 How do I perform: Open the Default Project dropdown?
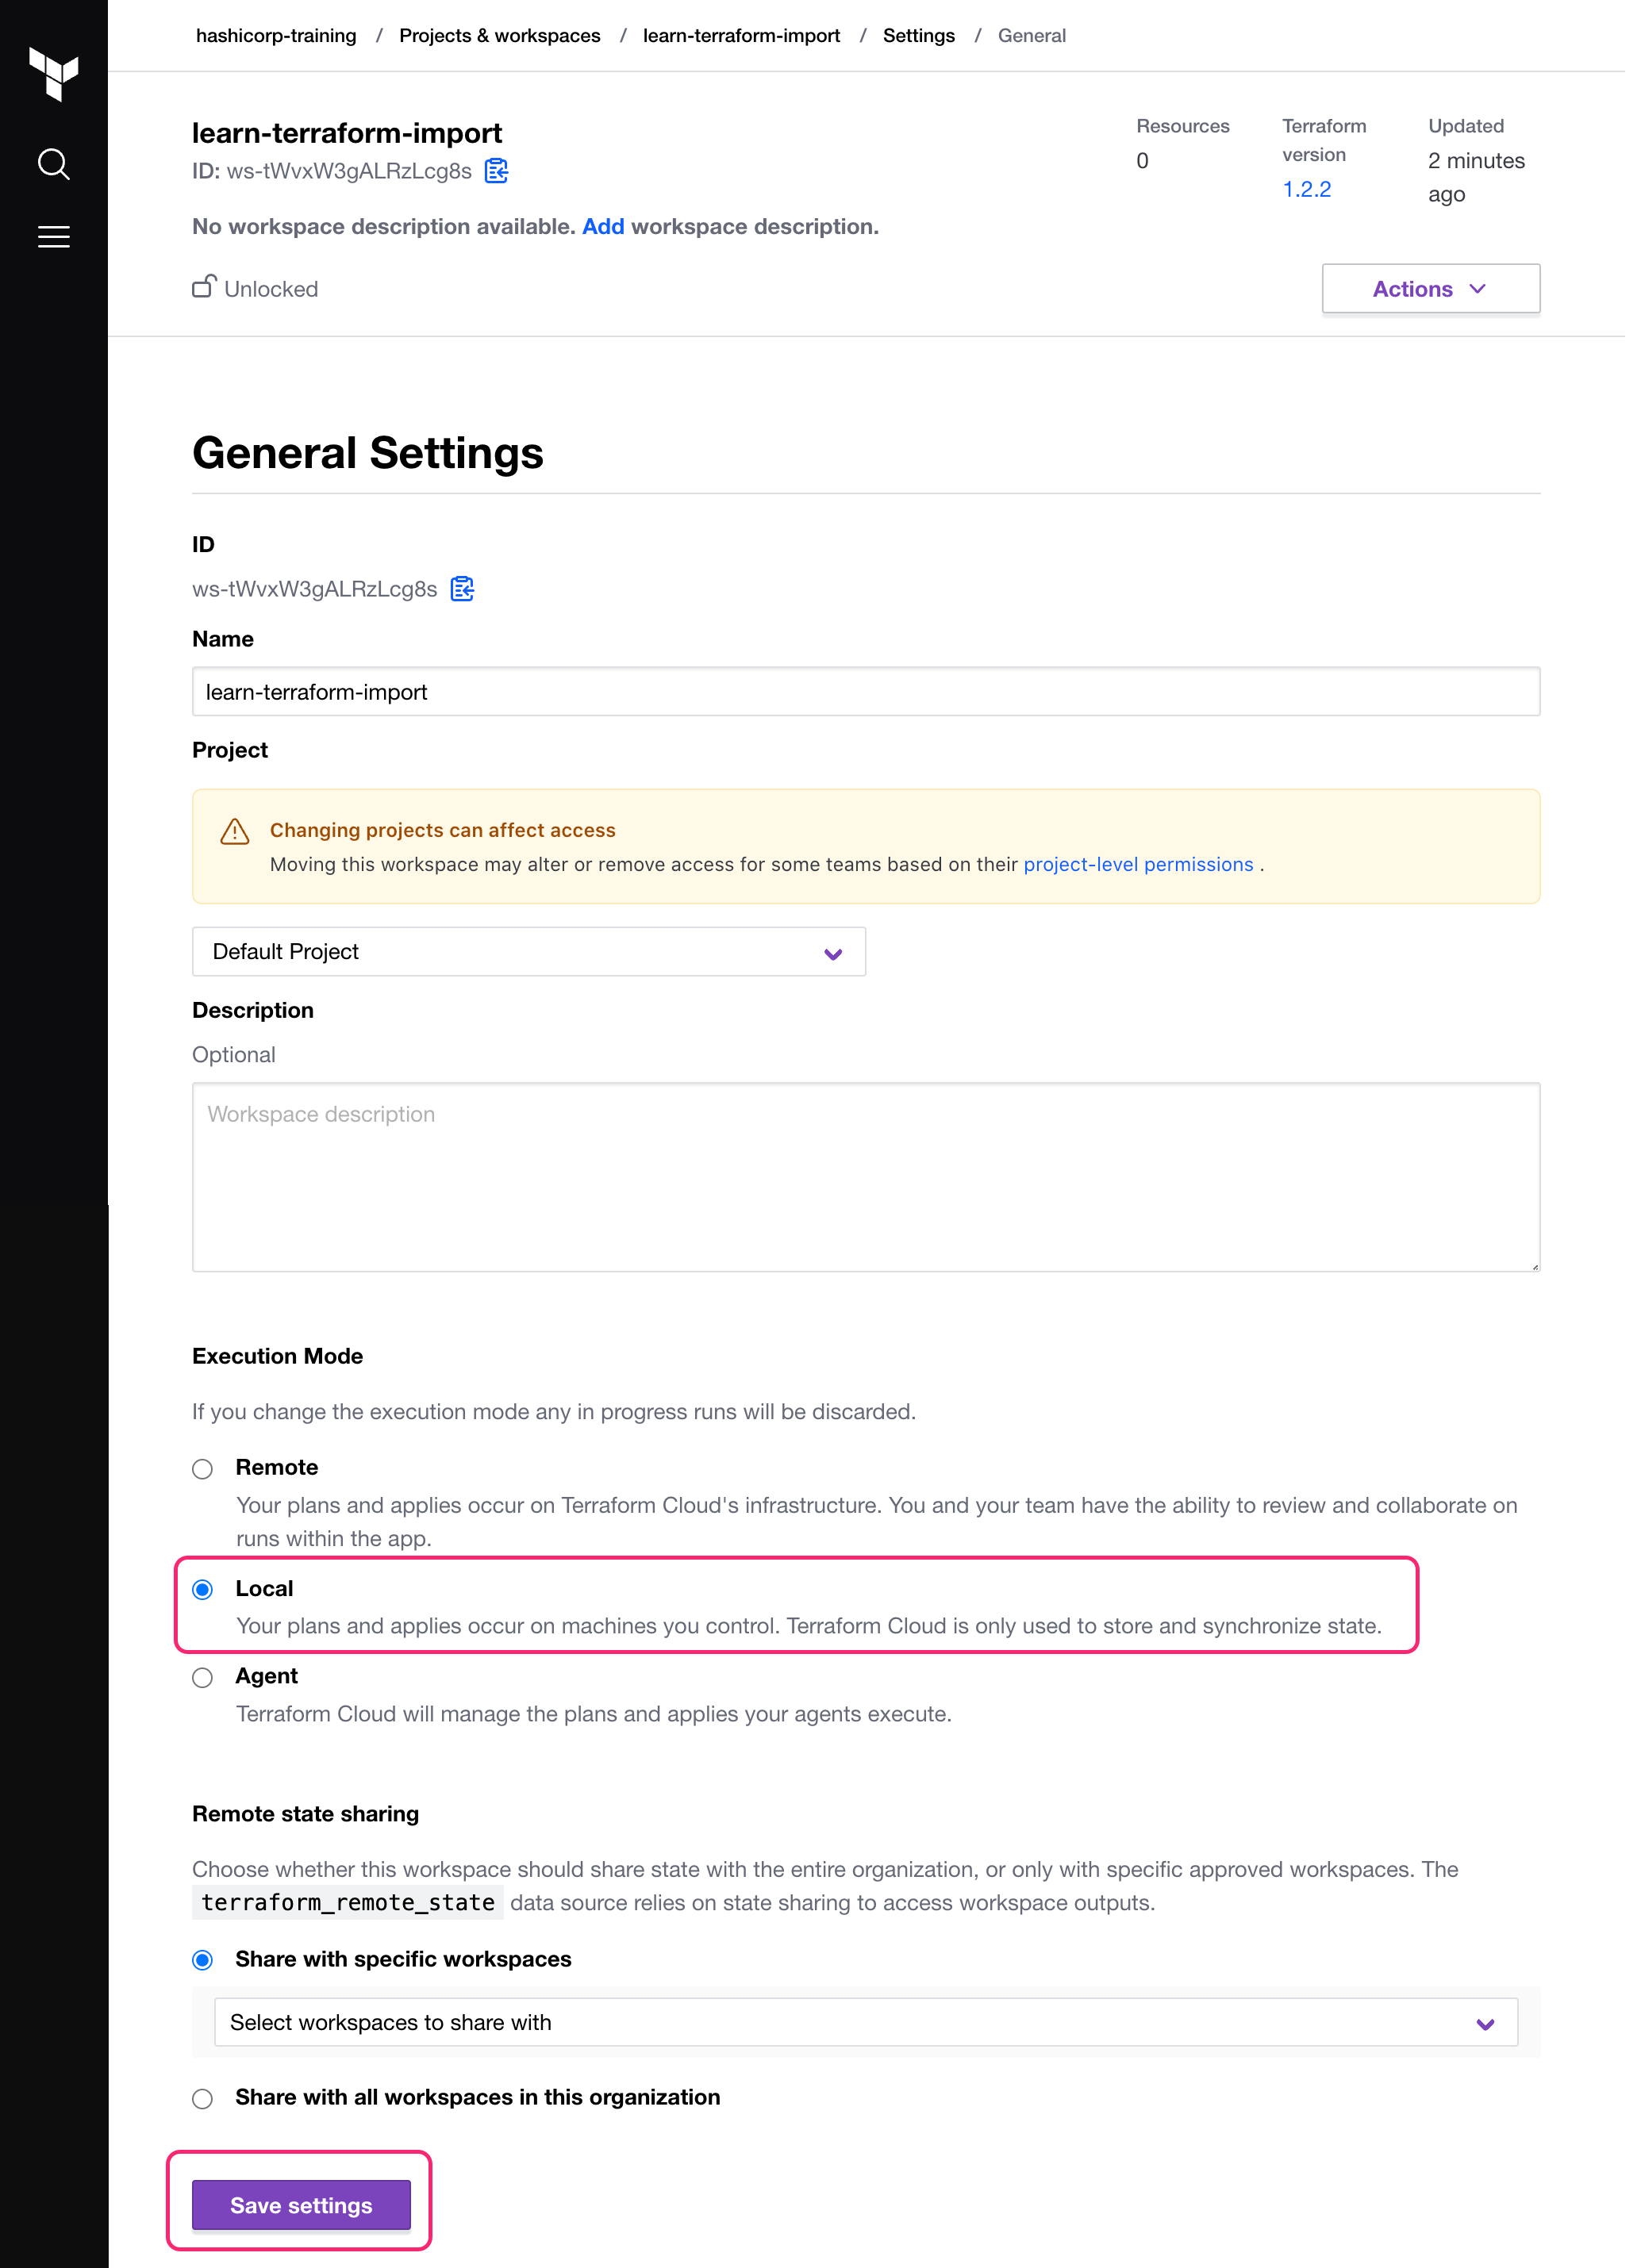click(x=529, y=951)
